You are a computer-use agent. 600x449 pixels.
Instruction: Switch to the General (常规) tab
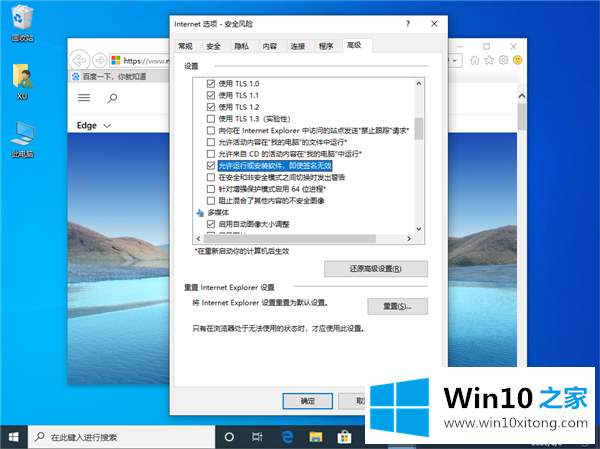coord(185,46)
